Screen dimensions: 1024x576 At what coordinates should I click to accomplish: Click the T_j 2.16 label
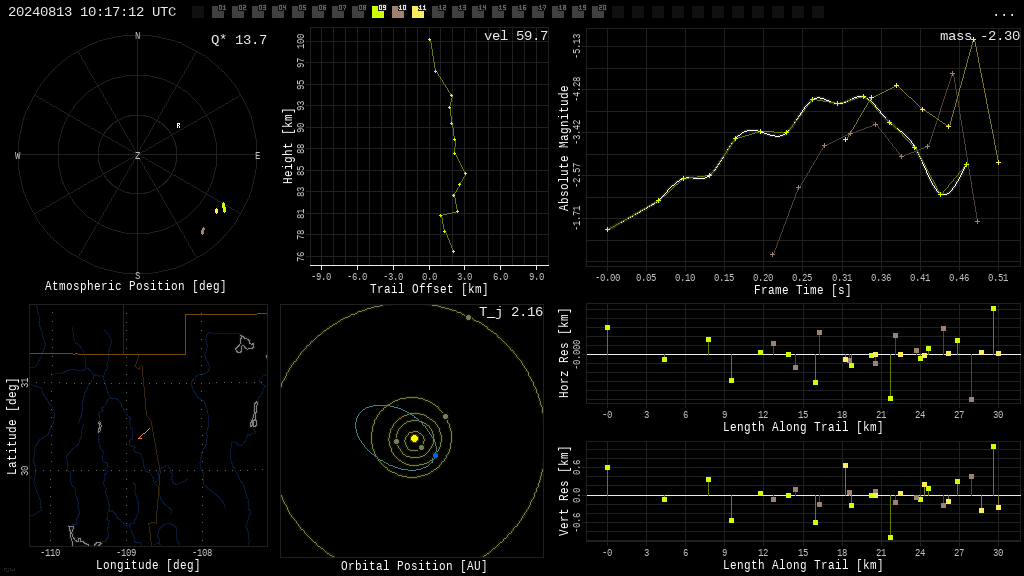511,312
